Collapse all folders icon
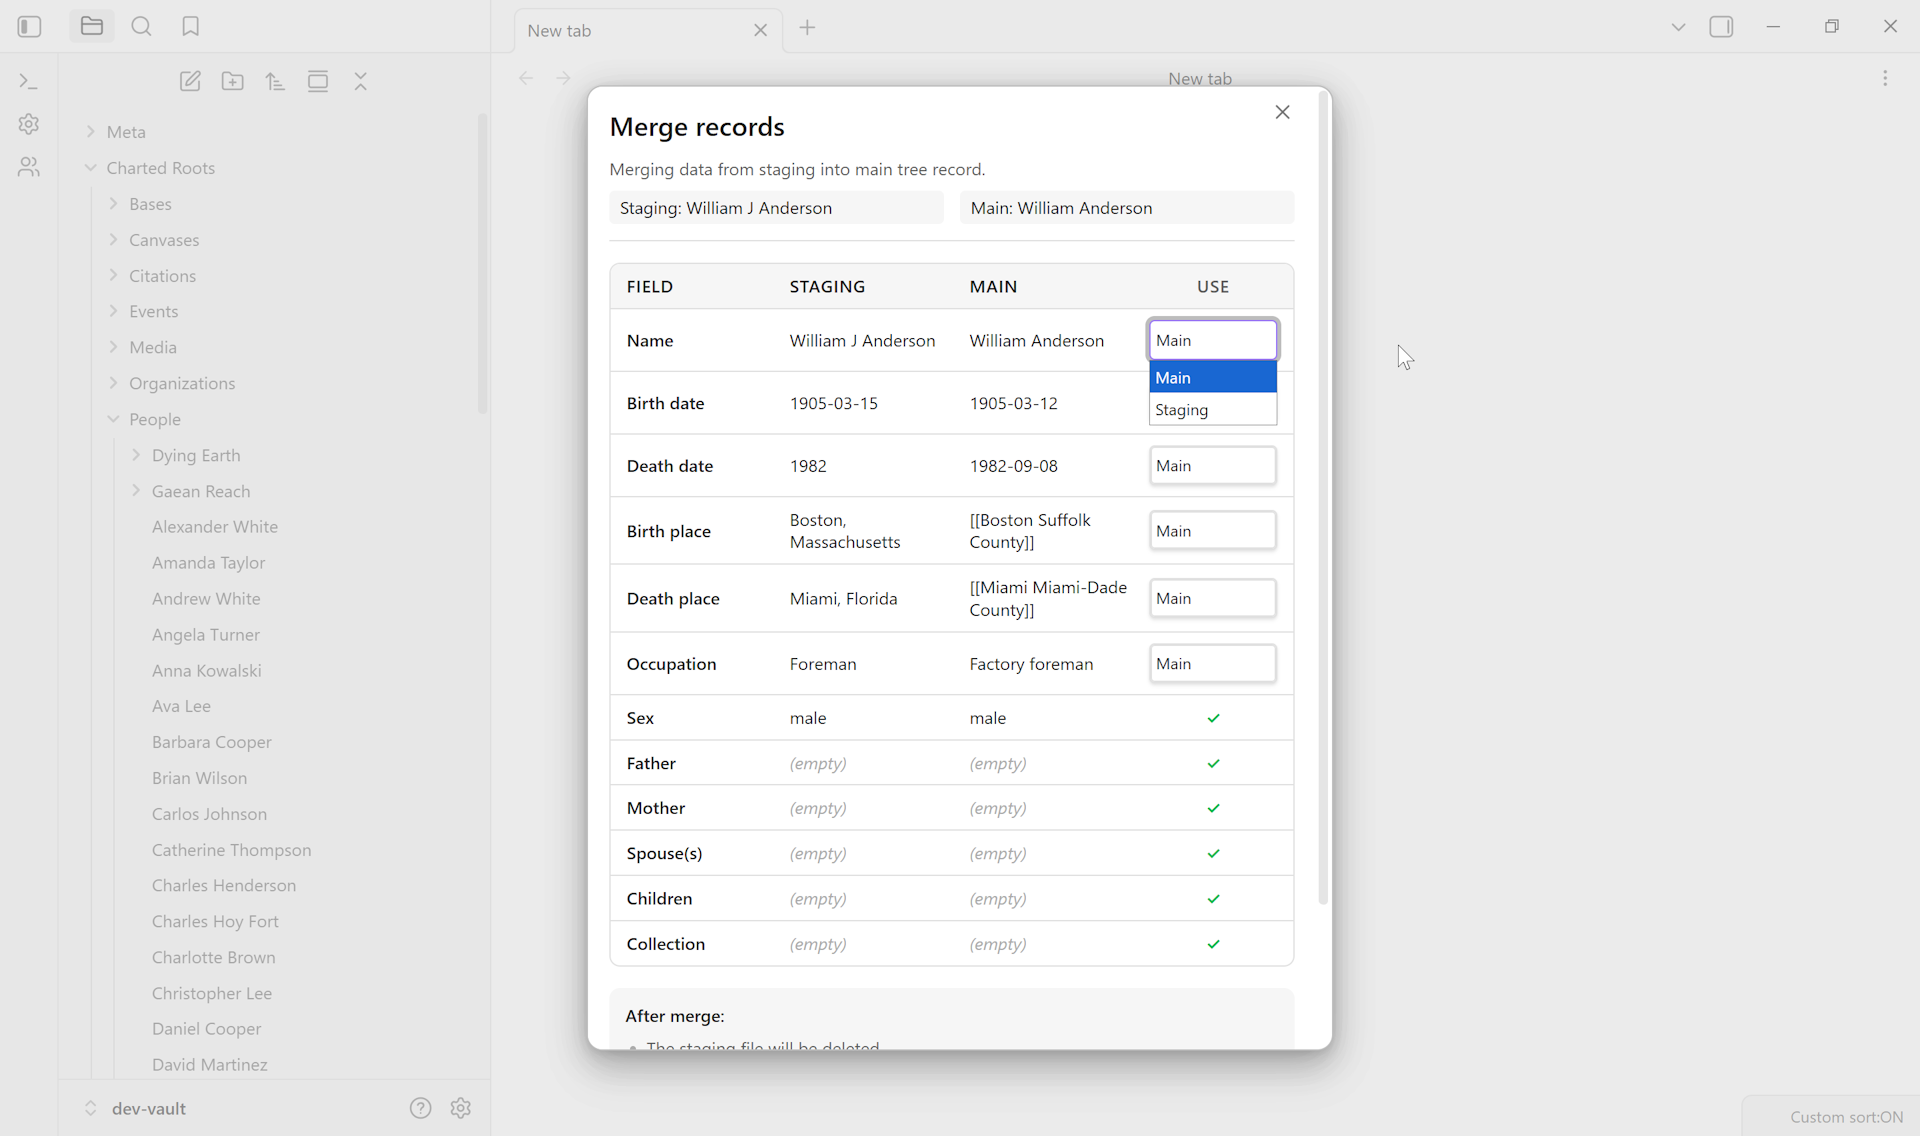Image resolution: width=1920 pixels, height=1136 pixels. (x=361, y=82)
